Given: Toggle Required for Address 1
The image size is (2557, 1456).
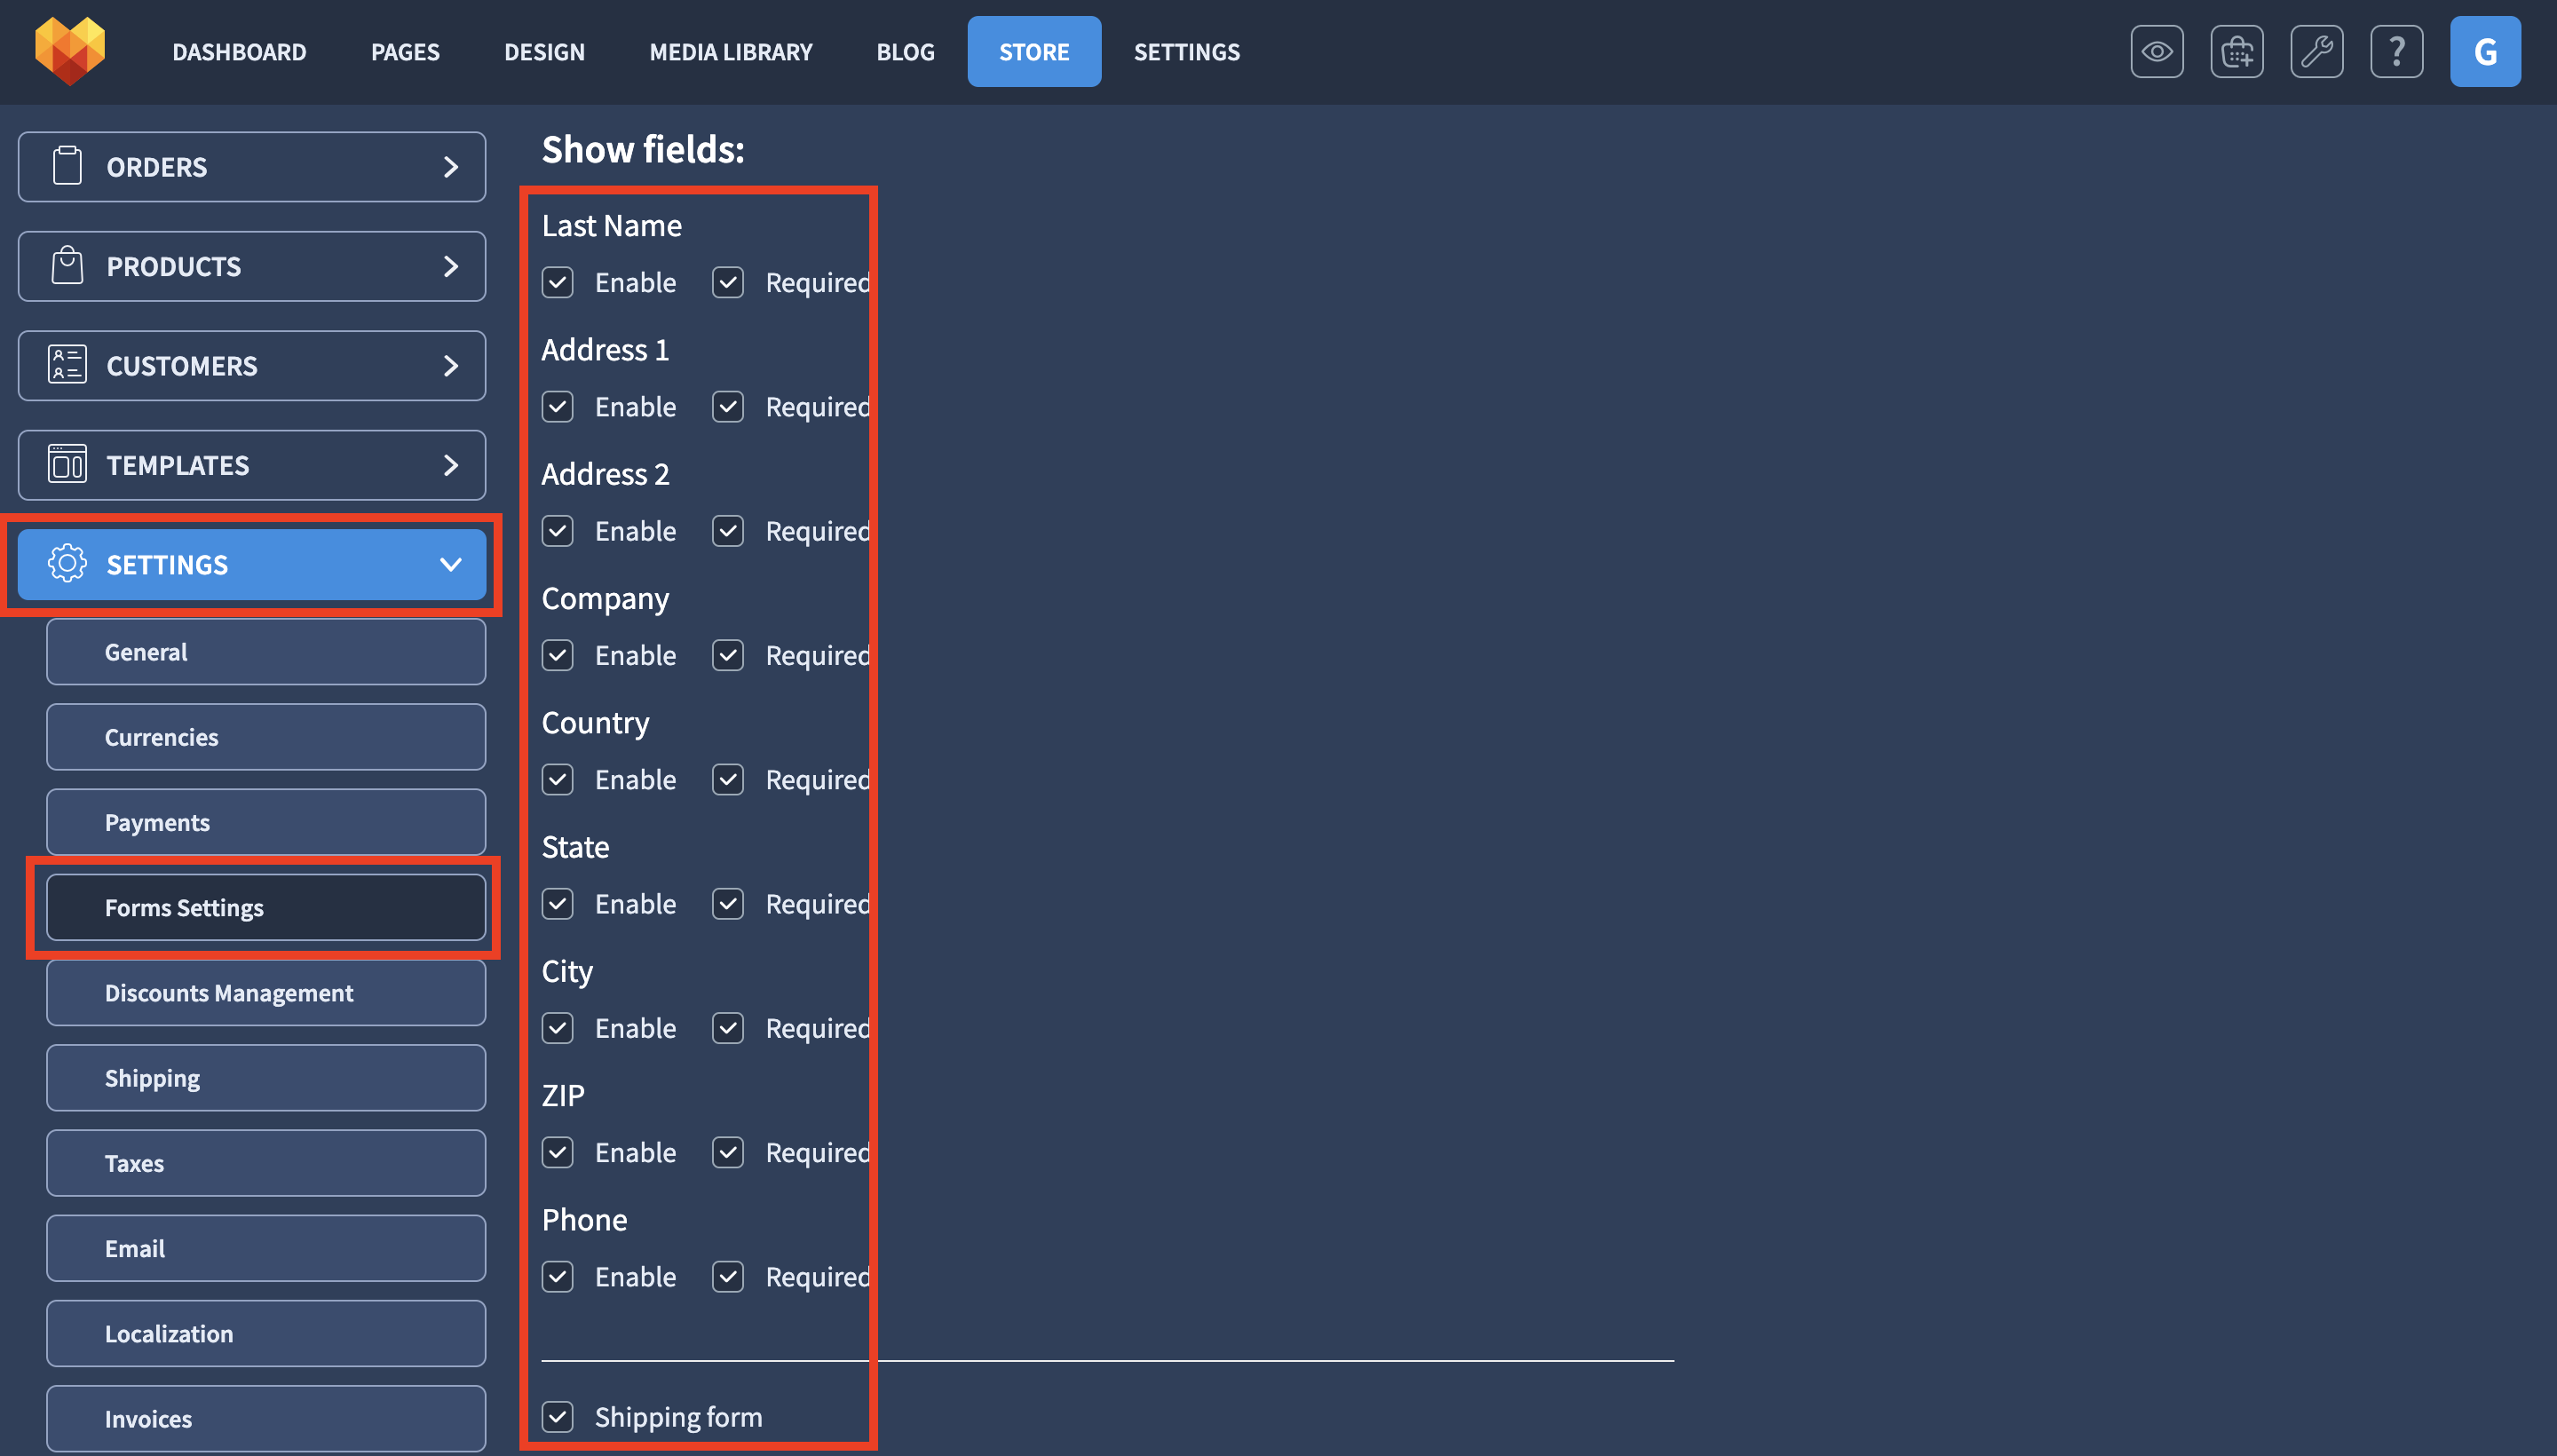Looking at the screenshot, I should pos(728,407).
